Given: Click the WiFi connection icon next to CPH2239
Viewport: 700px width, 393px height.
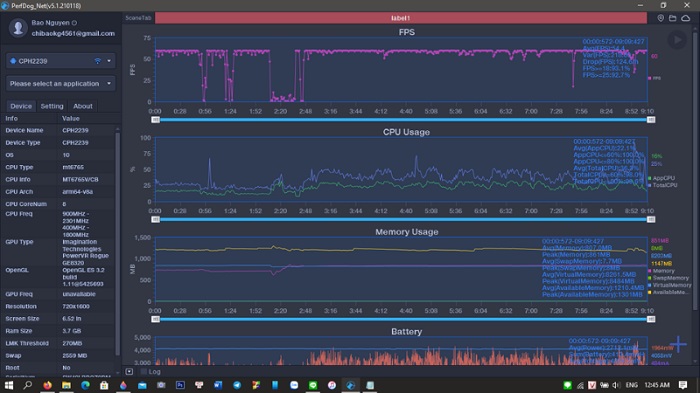Looking at the screenshot, I should [97, 61].
